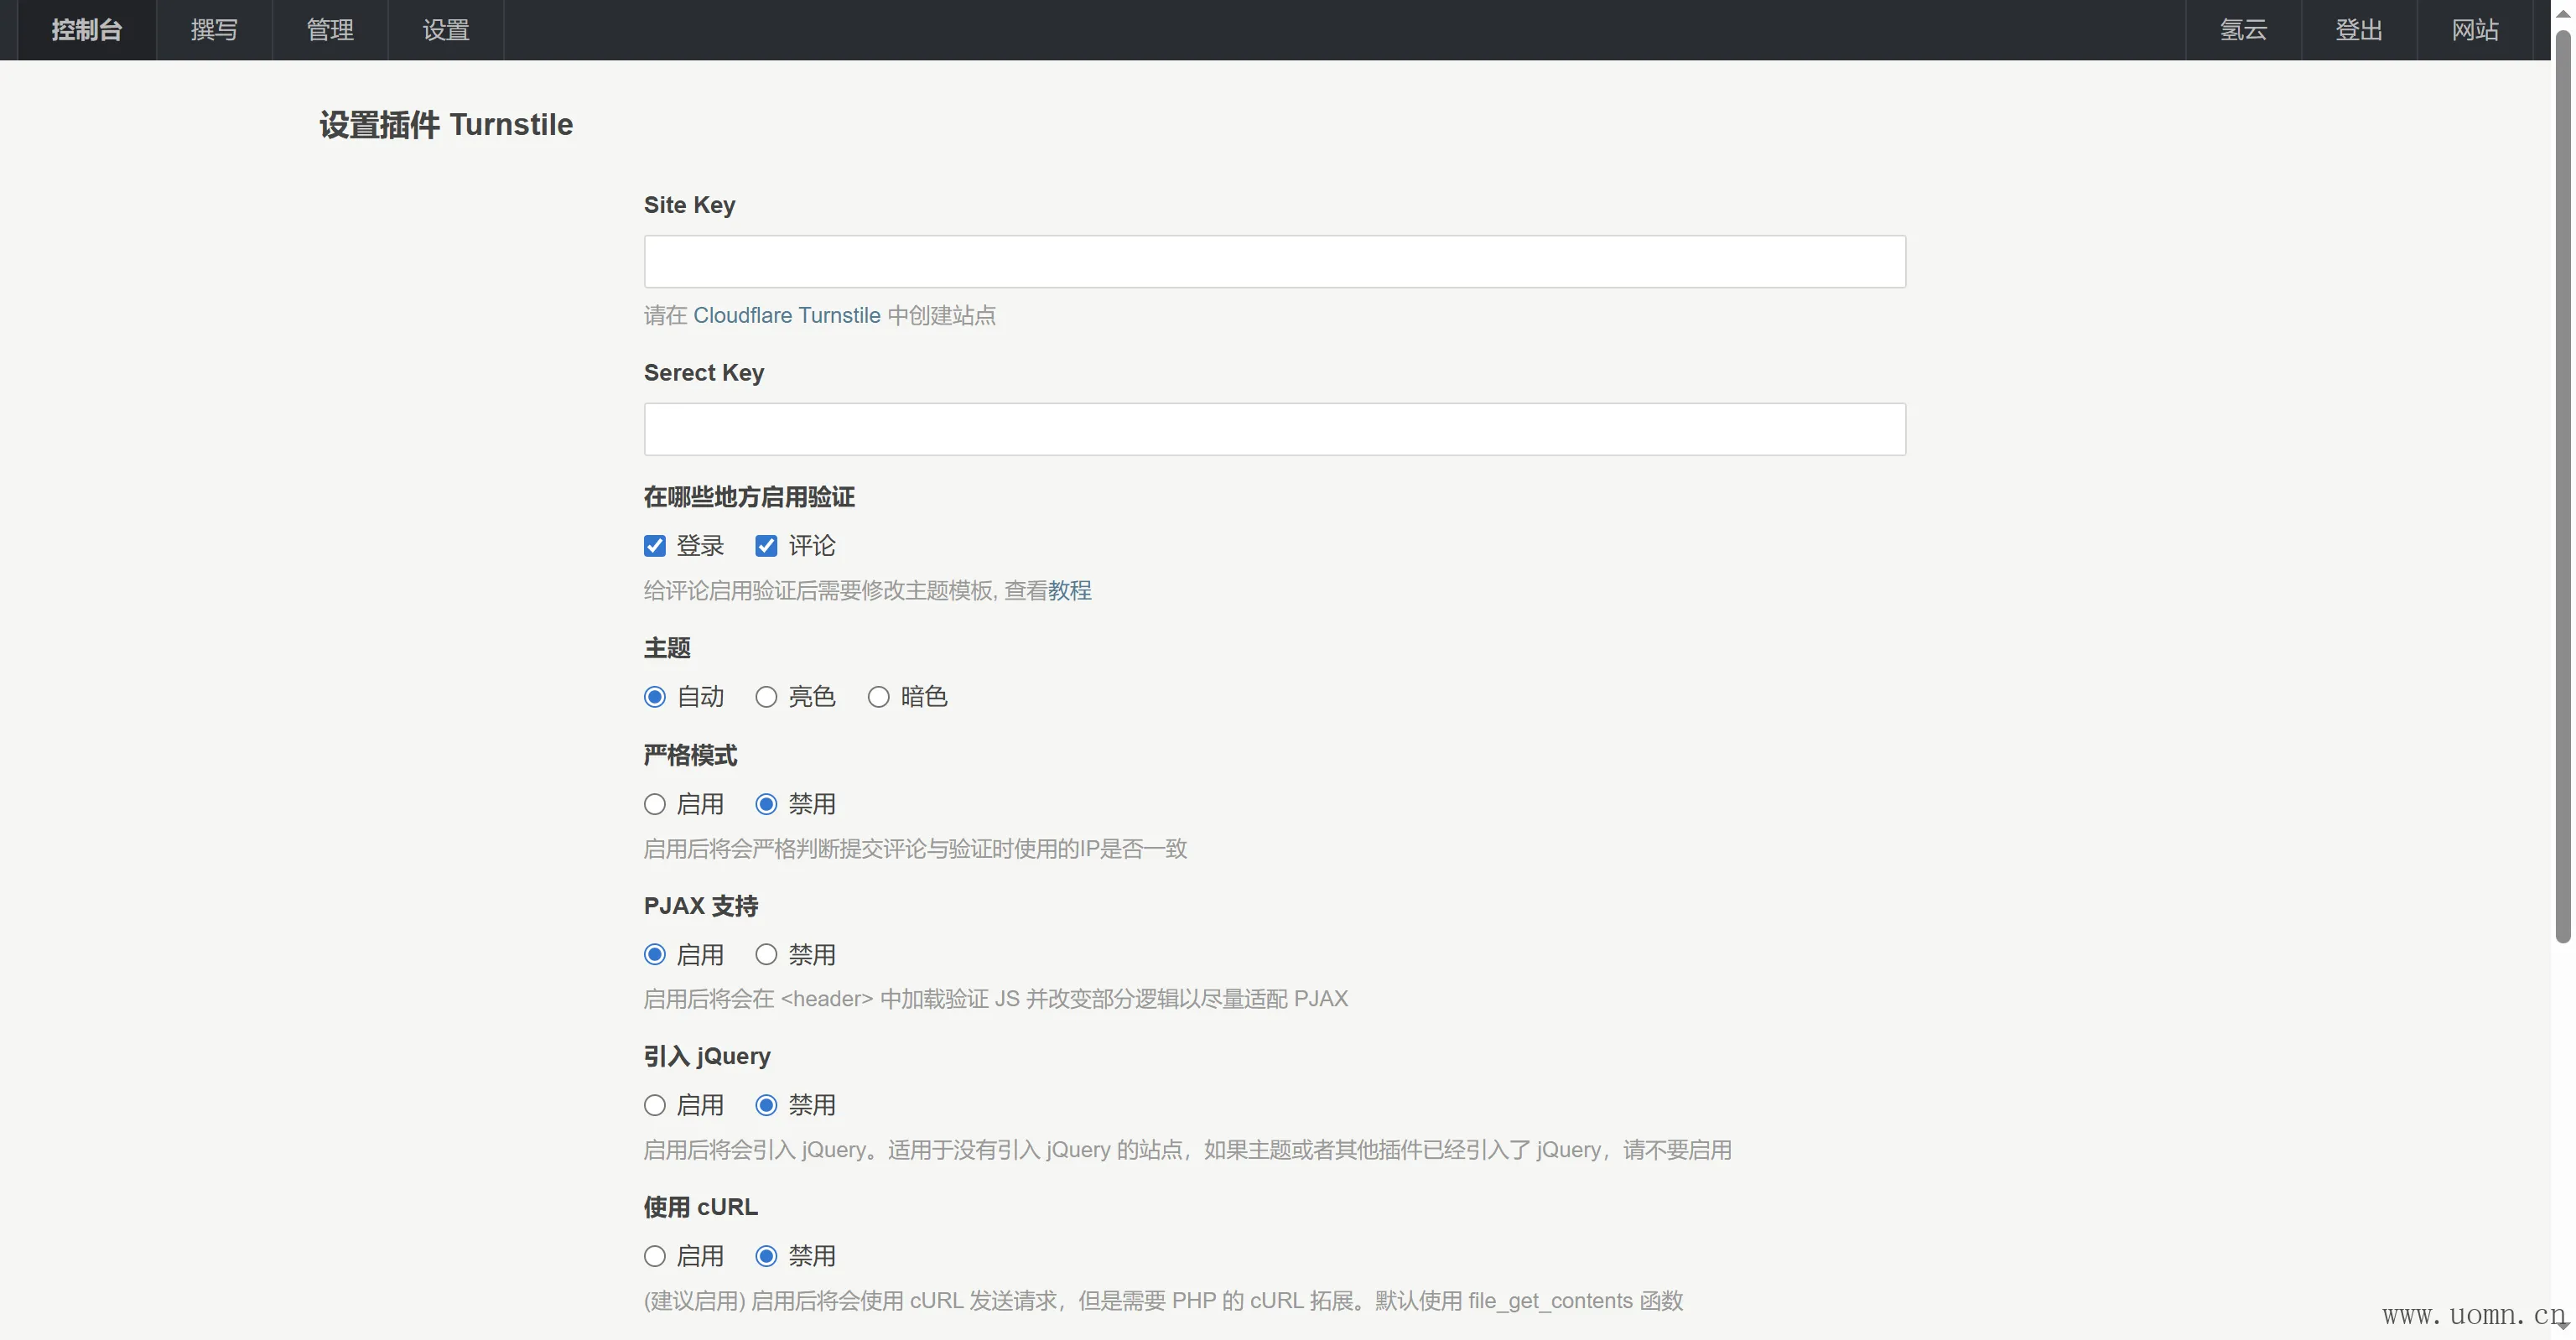
Task: Enable 使用 cURL option
Action: pos(655,1256)
